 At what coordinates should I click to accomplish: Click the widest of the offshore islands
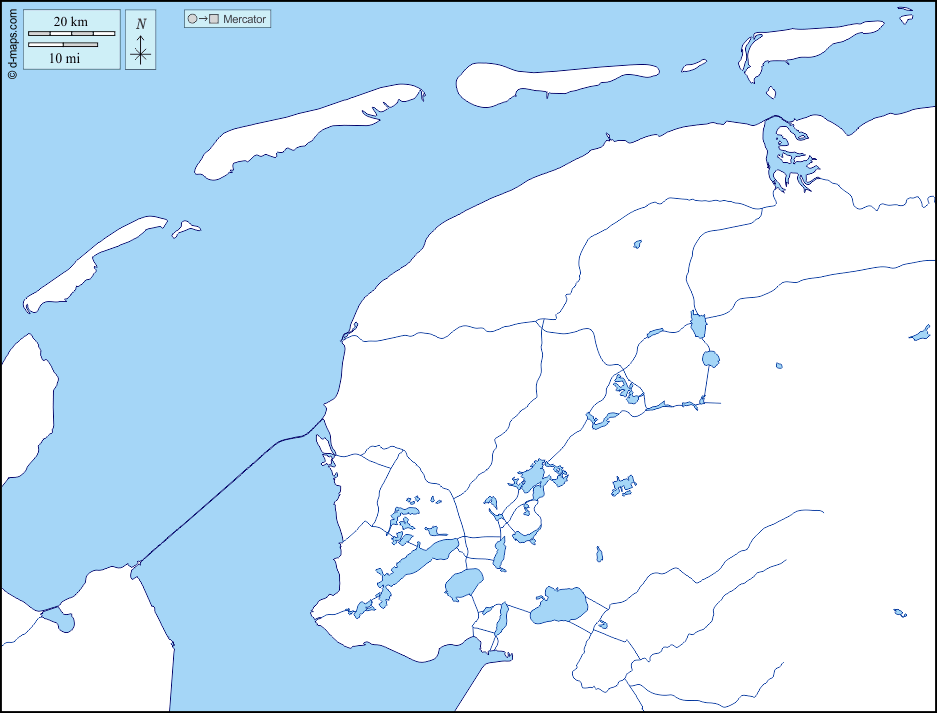tap(300, 130)
